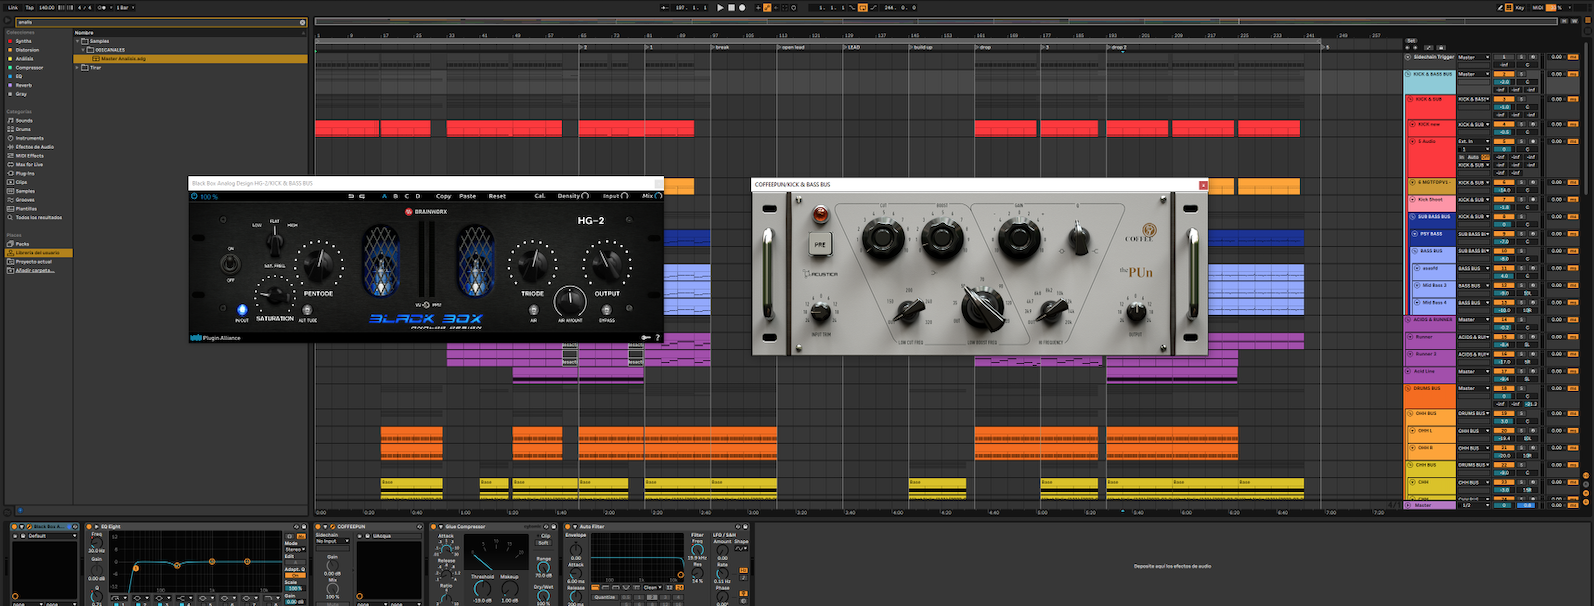The width and height of the screenshot is (1594, 606).
Task: Click Copy in the Black Box toolbar
Action: 444,196
